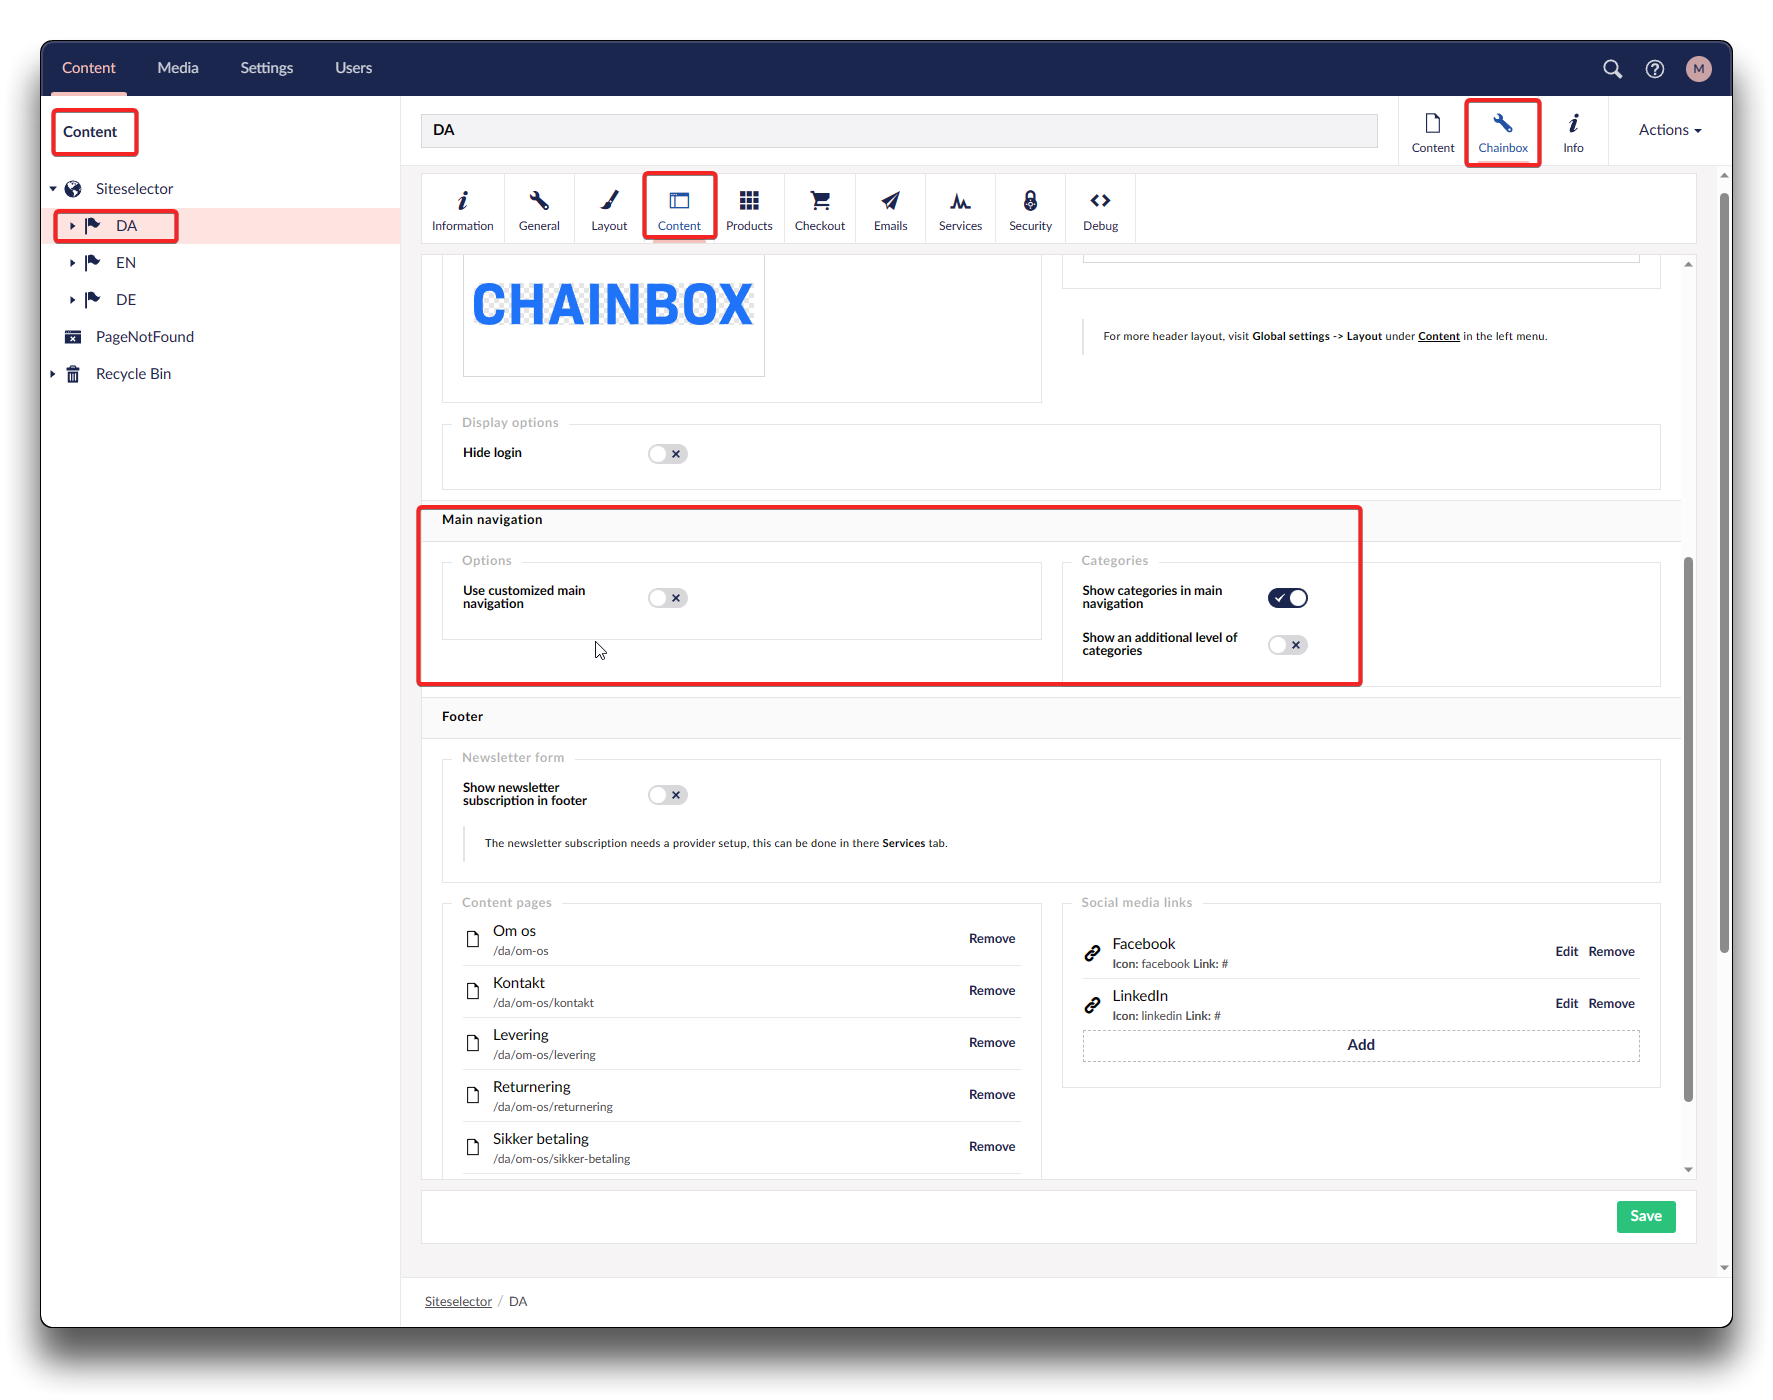The image size is (1773, 1400).
Task: Click the Facebook link icon
Action: pyautogui.click(x=1092, y=953)
